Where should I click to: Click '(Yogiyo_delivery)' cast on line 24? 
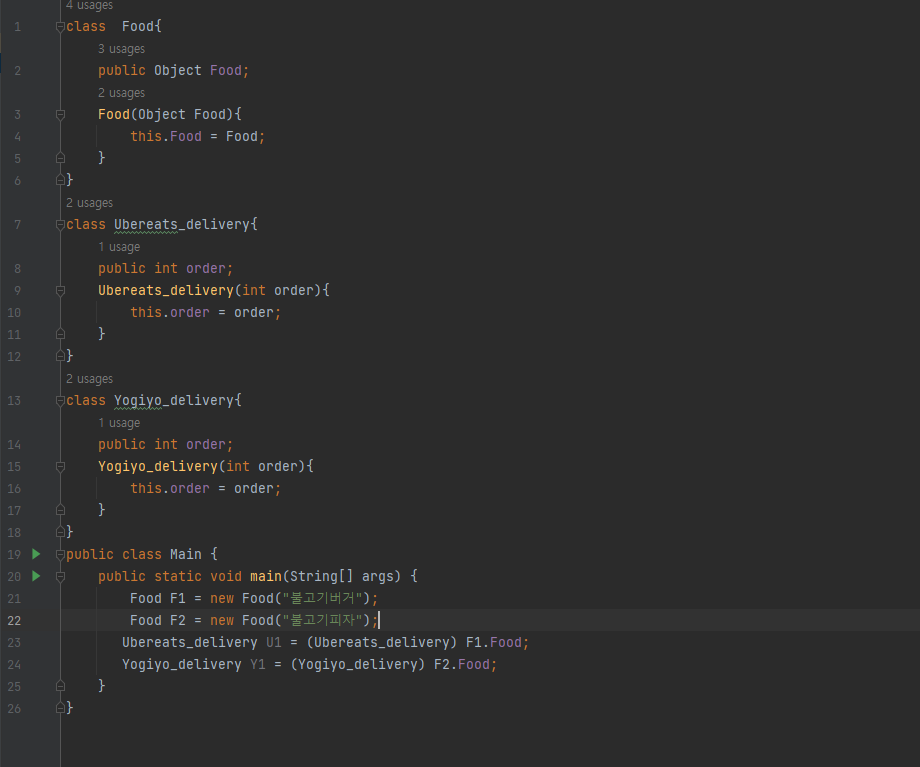pyautogui.click(x=358, y=664)
